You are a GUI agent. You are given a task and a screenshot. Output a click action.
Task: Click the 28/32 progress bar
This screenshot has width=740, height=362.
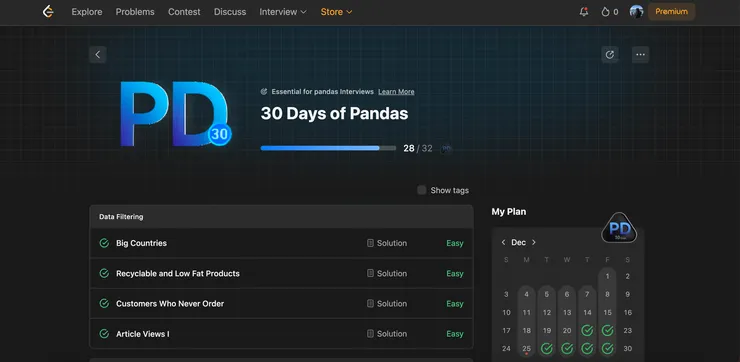tap(328, 148)
